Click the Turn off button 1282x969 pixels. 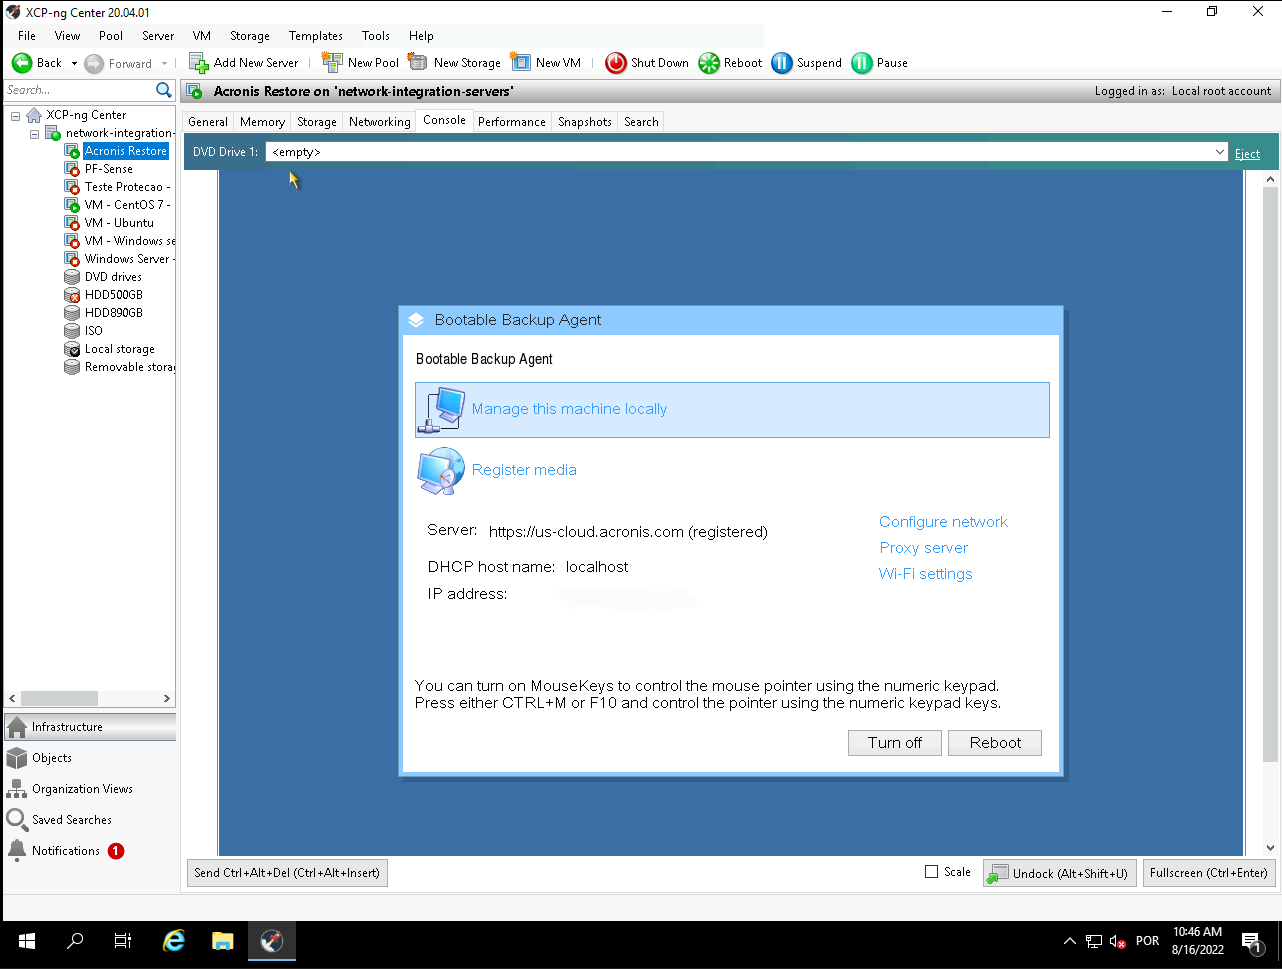pyautogui.click(x=895, y=743)
